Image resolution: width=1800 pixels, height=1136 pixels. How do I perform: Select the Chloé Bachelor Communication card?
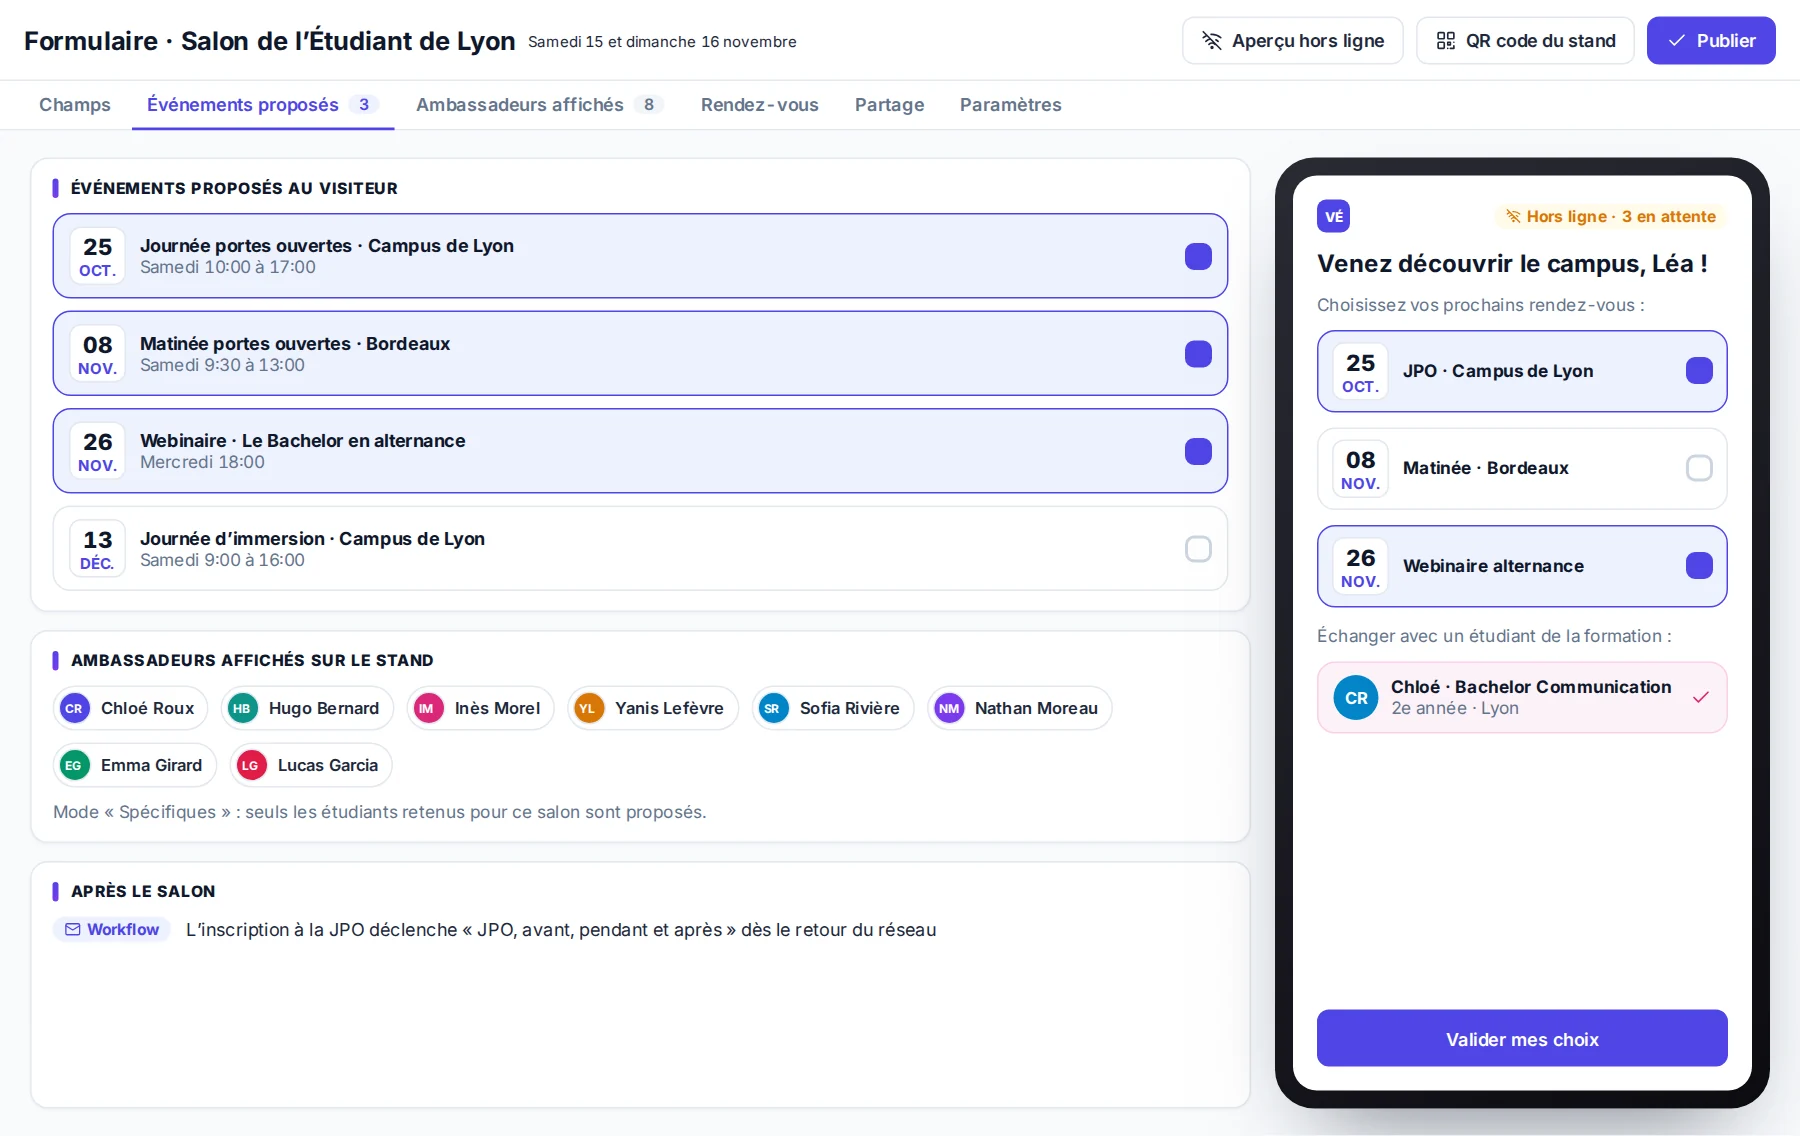(1522, 698)
